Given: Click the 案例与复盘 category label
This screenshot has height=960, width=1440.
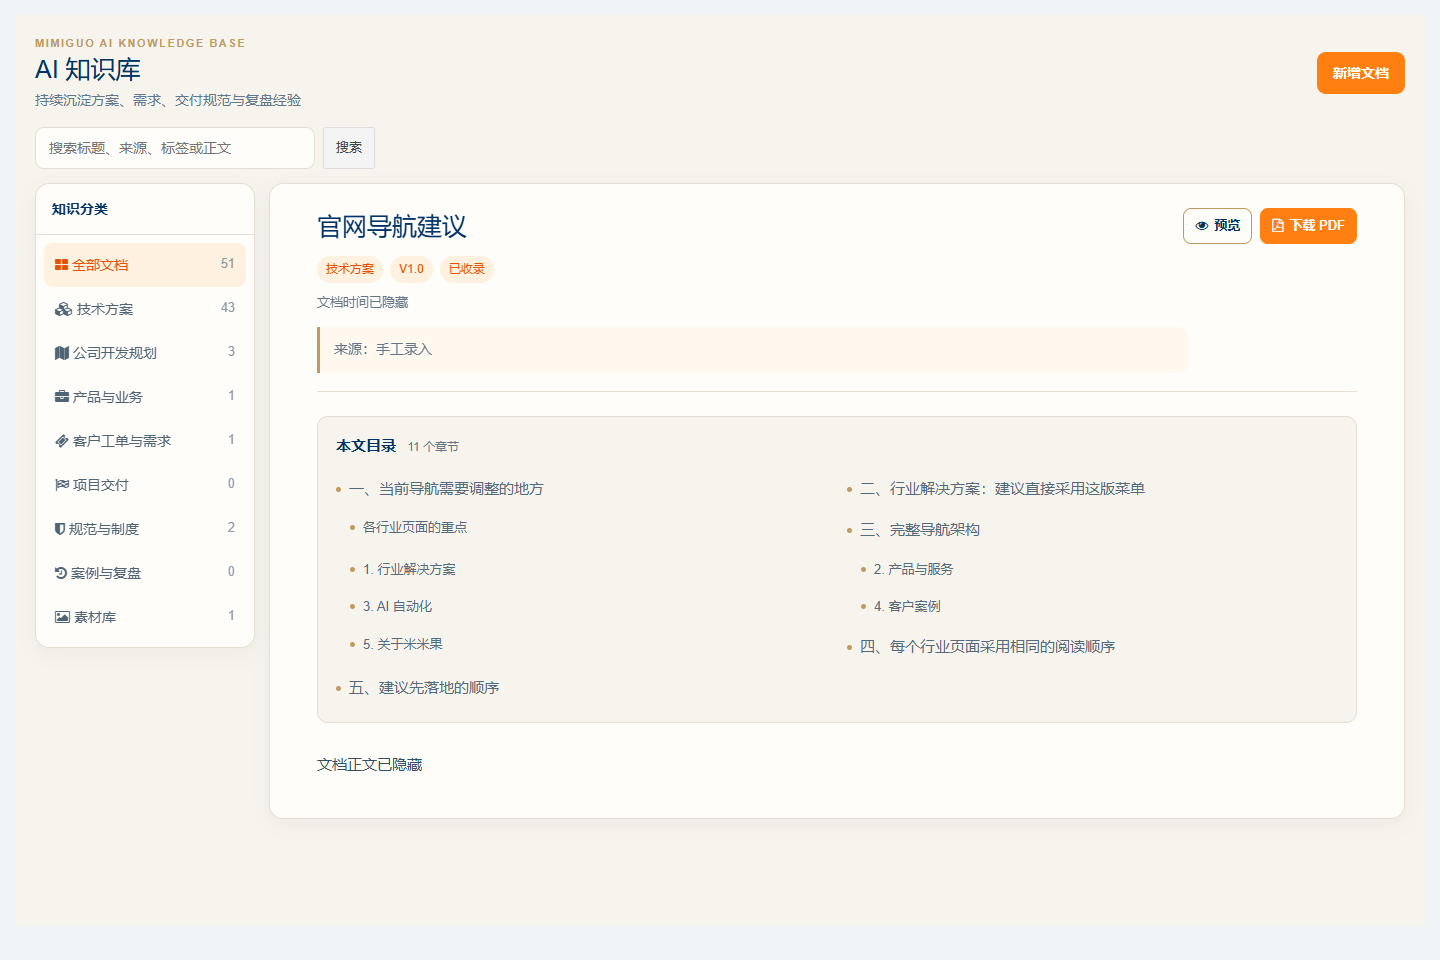Looking at the screenshot, I should point(106,573).
